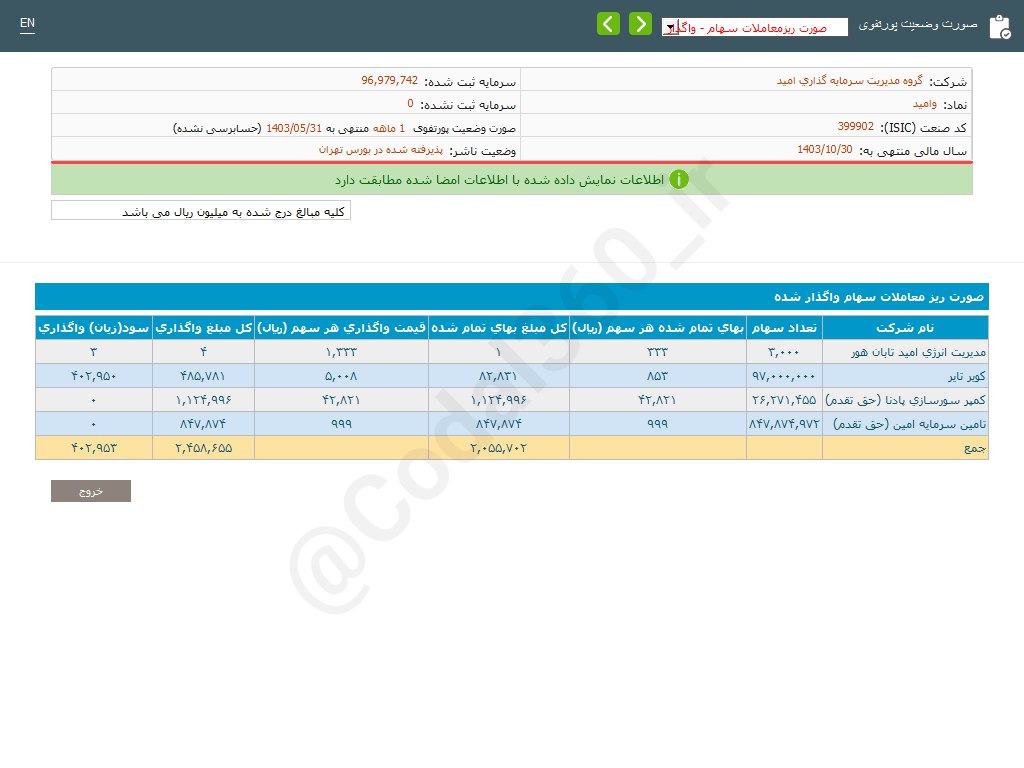
Task: Click the green info icon in notification bar
Action: click(x=679, y=180)
